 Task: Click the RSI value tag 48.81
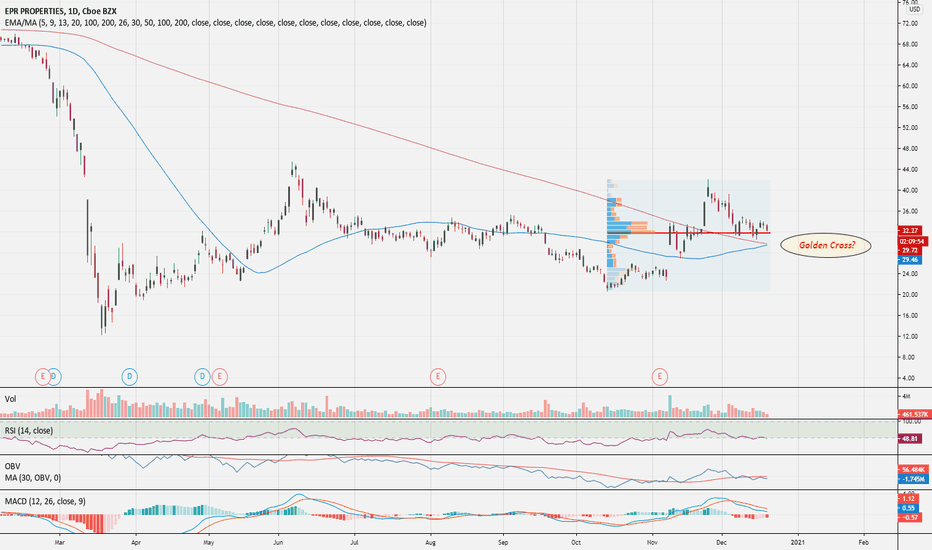click(910, 438)
